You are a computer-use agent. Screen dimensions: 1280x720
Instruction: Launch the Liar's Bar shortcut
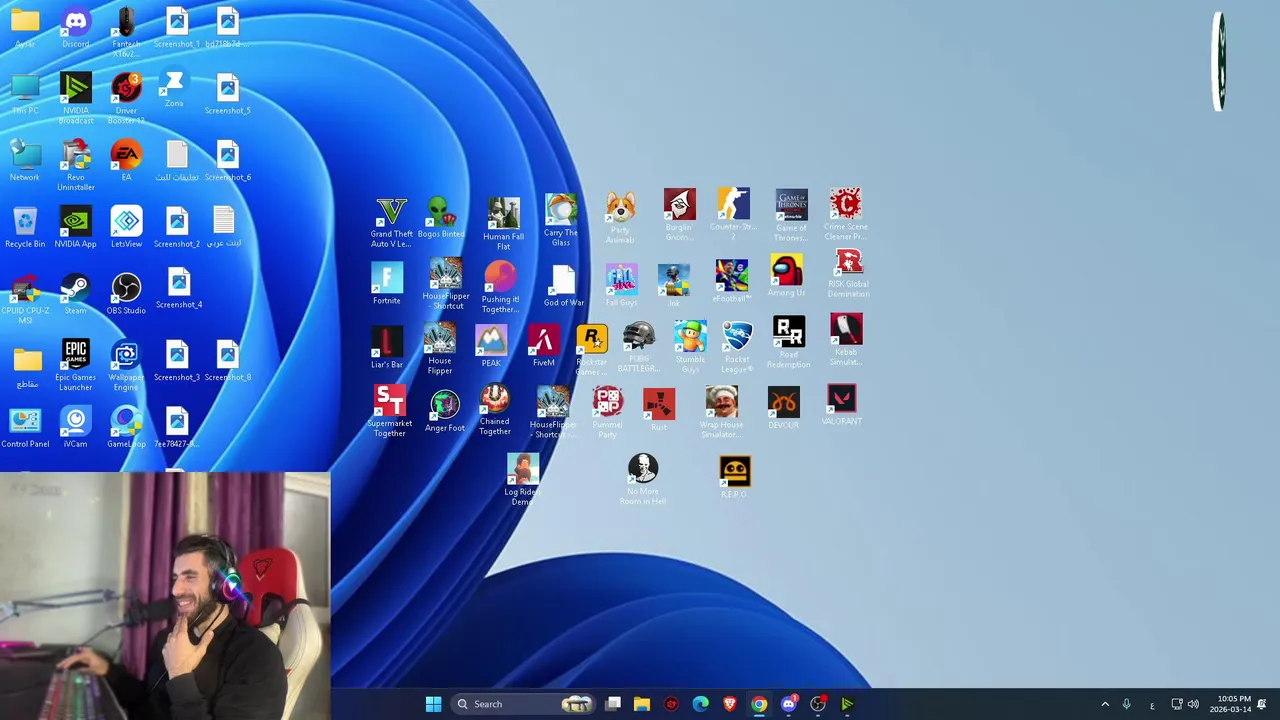click(x=387, y=348)
